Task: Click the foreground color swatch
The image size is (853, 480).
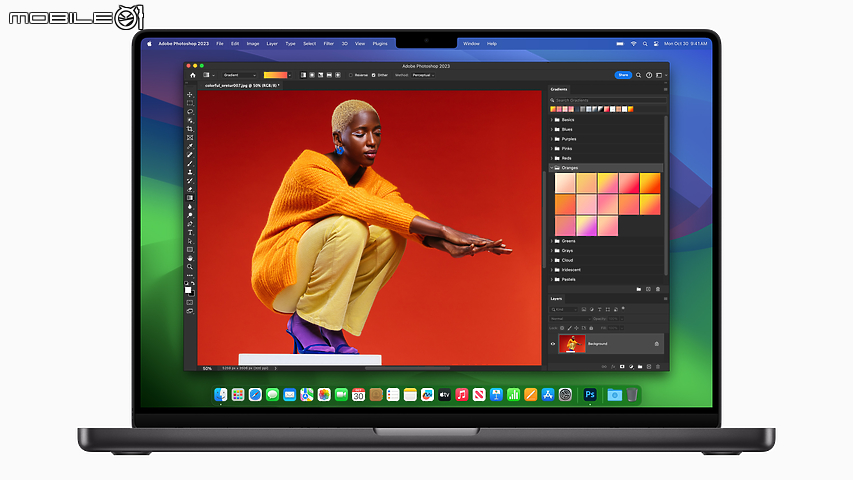Action: 188,290
